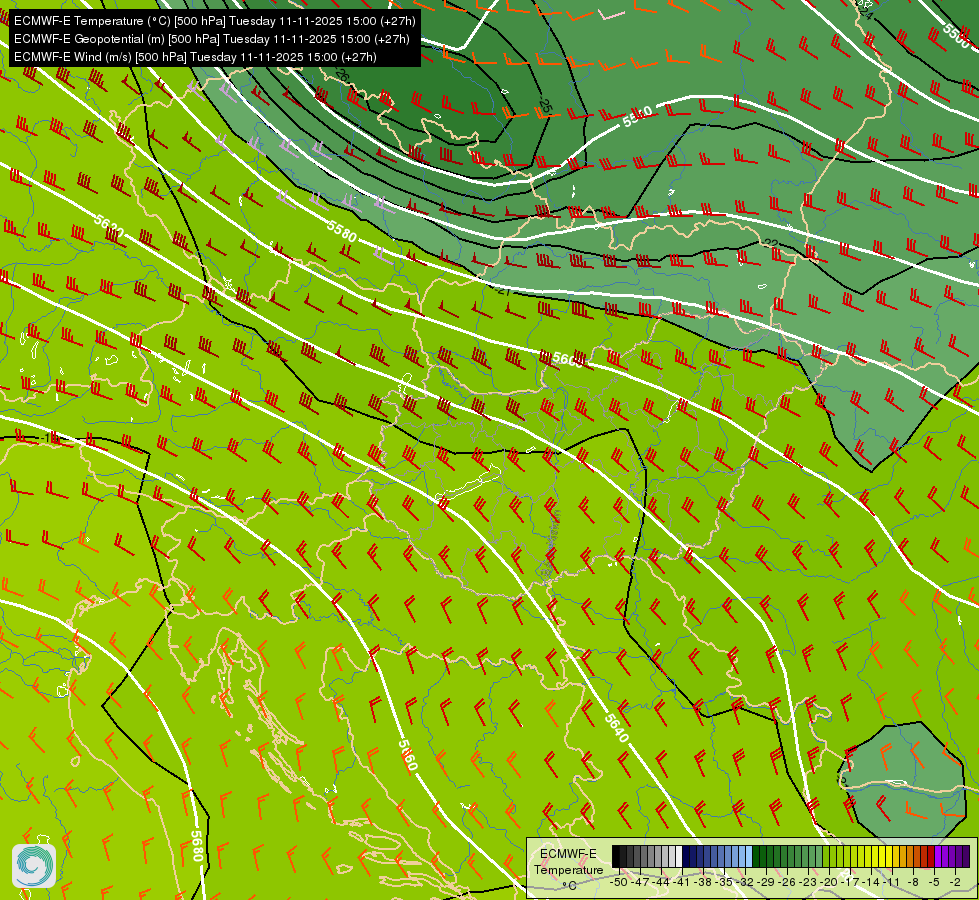979x900 pixels.
Task: Click the -20 tick label on legend
Action: click(829, 882)
